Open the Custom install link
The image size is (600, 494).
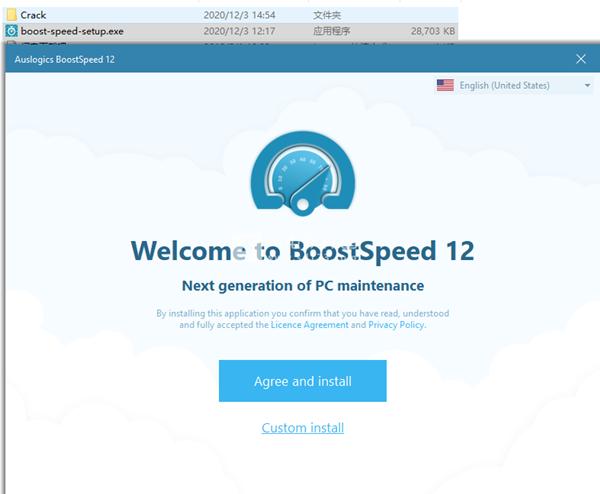click(303, 427)
